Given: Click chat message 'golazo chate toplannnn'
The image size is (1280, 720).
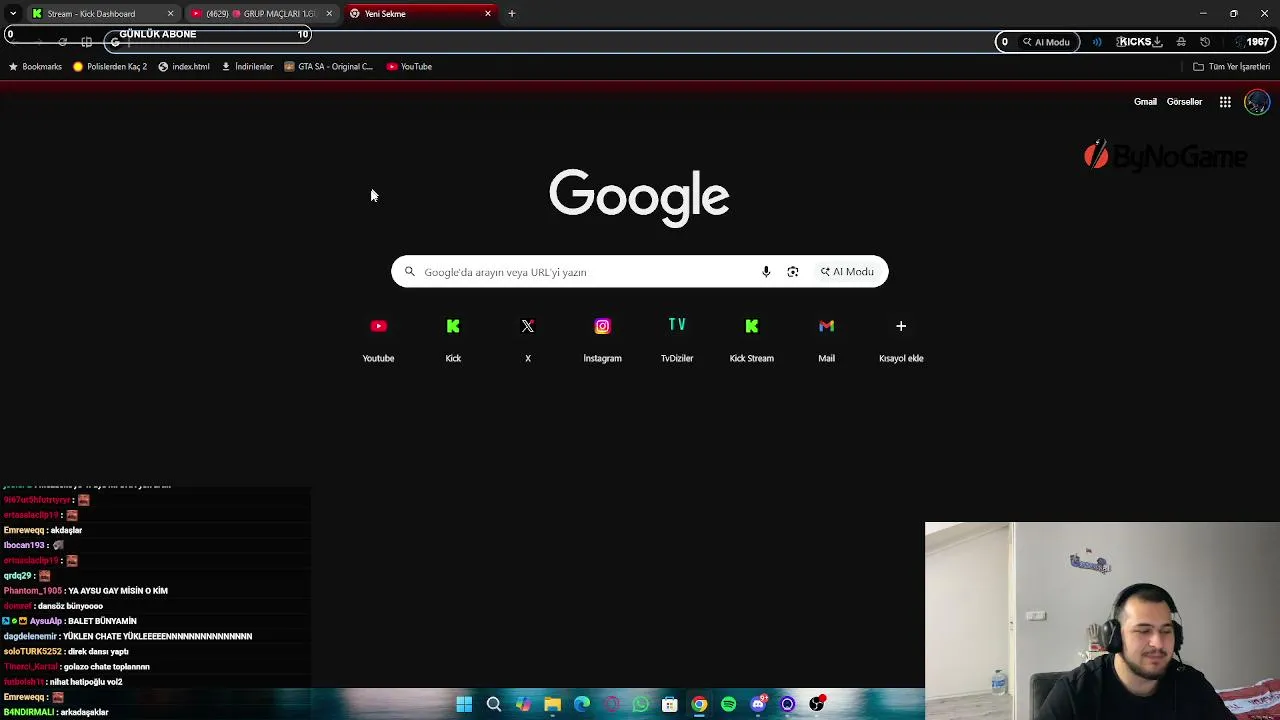Looking at the screenshot, I should (106, 667).
